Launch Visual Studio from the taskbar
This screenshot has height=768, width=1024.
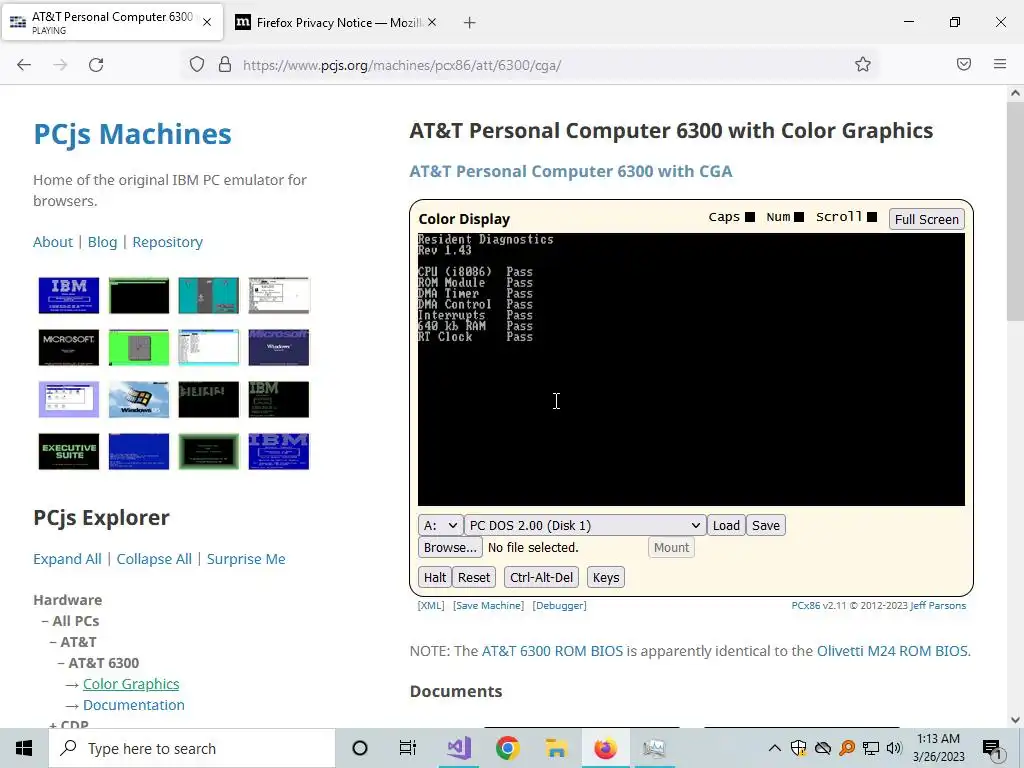[x=459, y=748]
